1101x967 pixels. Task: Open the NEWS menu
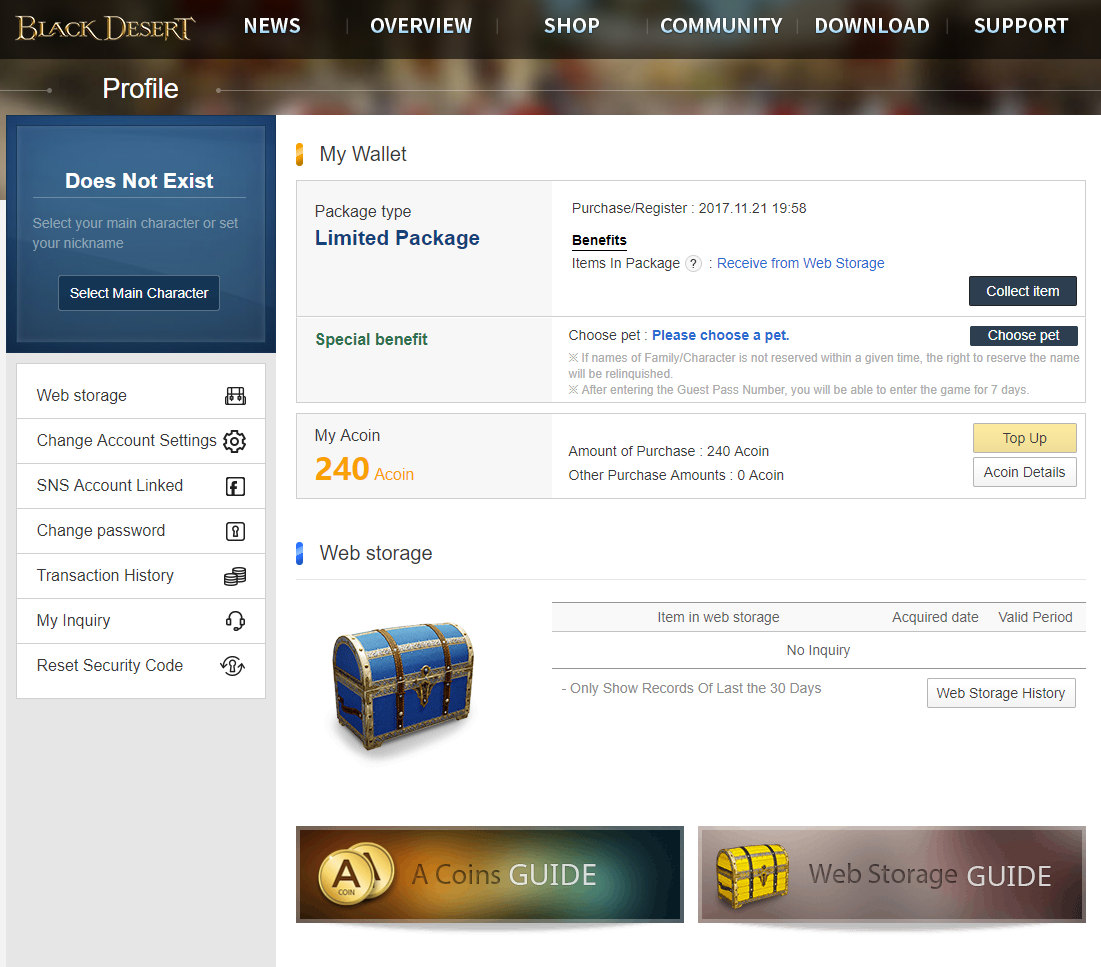click(x=272, y=26)
